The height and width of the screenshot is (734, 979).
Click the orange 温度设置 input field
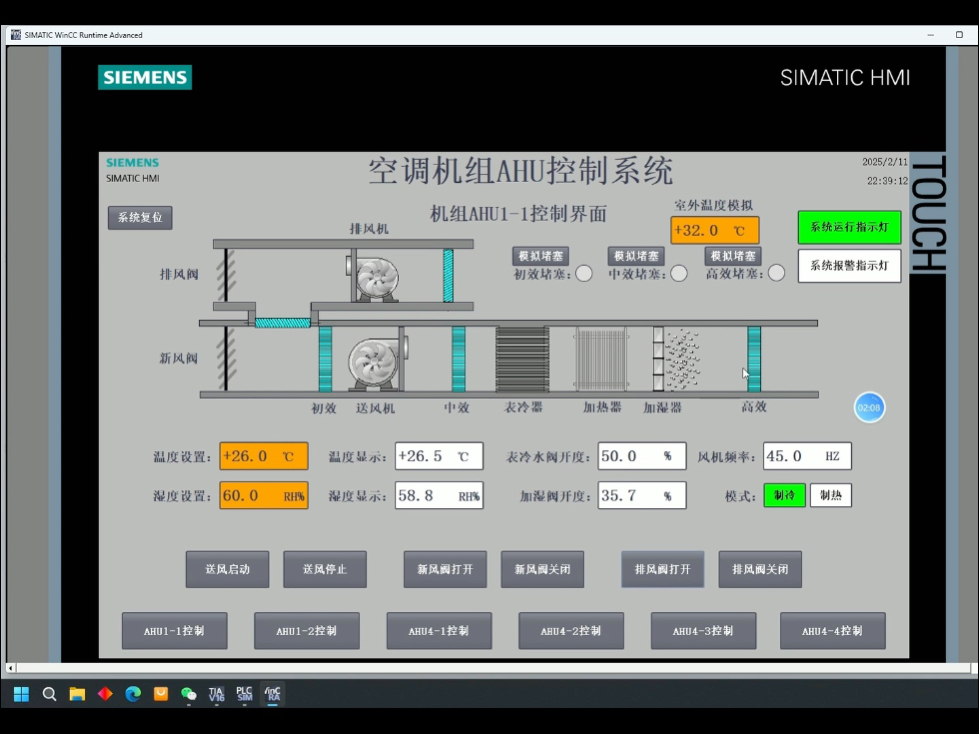264,456
